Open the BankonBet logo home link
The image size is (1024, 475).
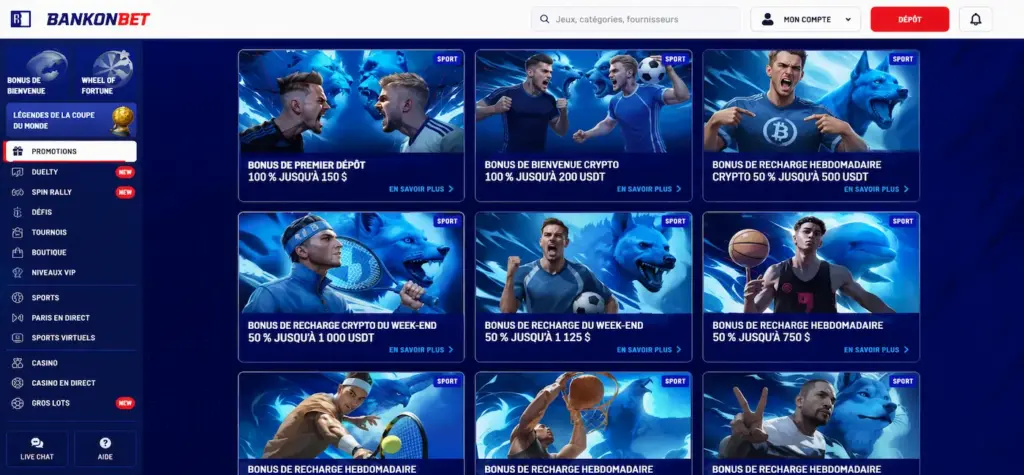[x=98, y=20]
